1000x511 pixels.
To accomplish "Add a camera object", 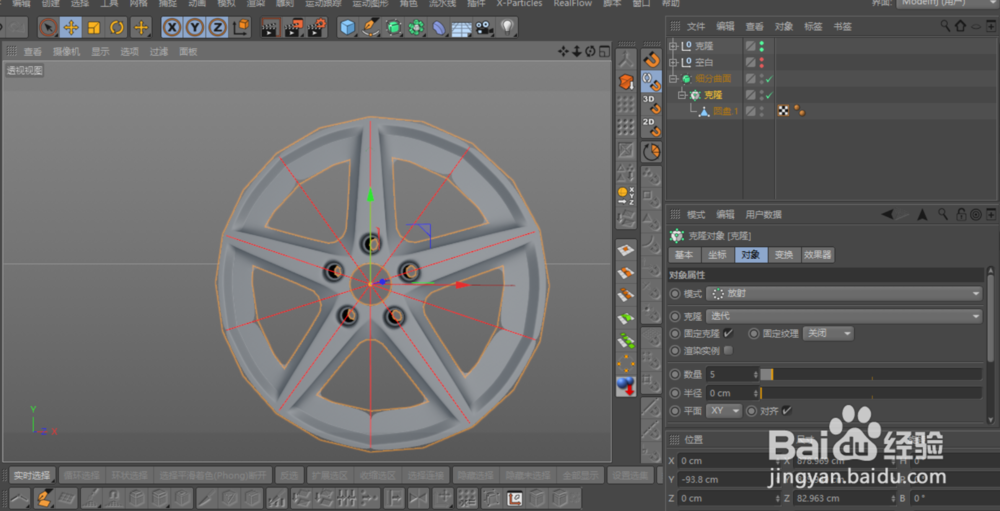I will coord(485,27).
